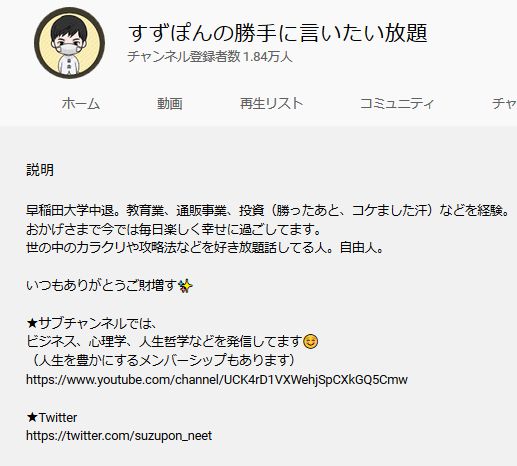Viewport: 517px width, 466px height.
Task: Click the star before サブチャンネルでは
Action: coord(32,323)
